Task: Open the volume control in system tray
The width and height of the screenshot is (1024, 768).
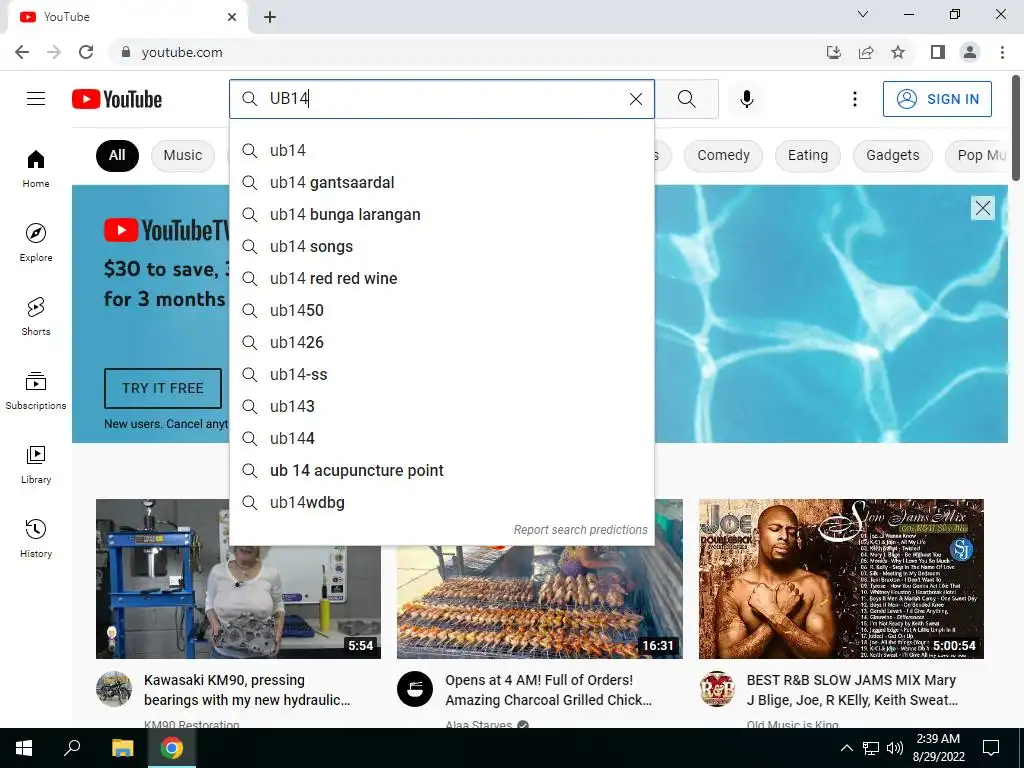Action: click(x=895, y=748)
